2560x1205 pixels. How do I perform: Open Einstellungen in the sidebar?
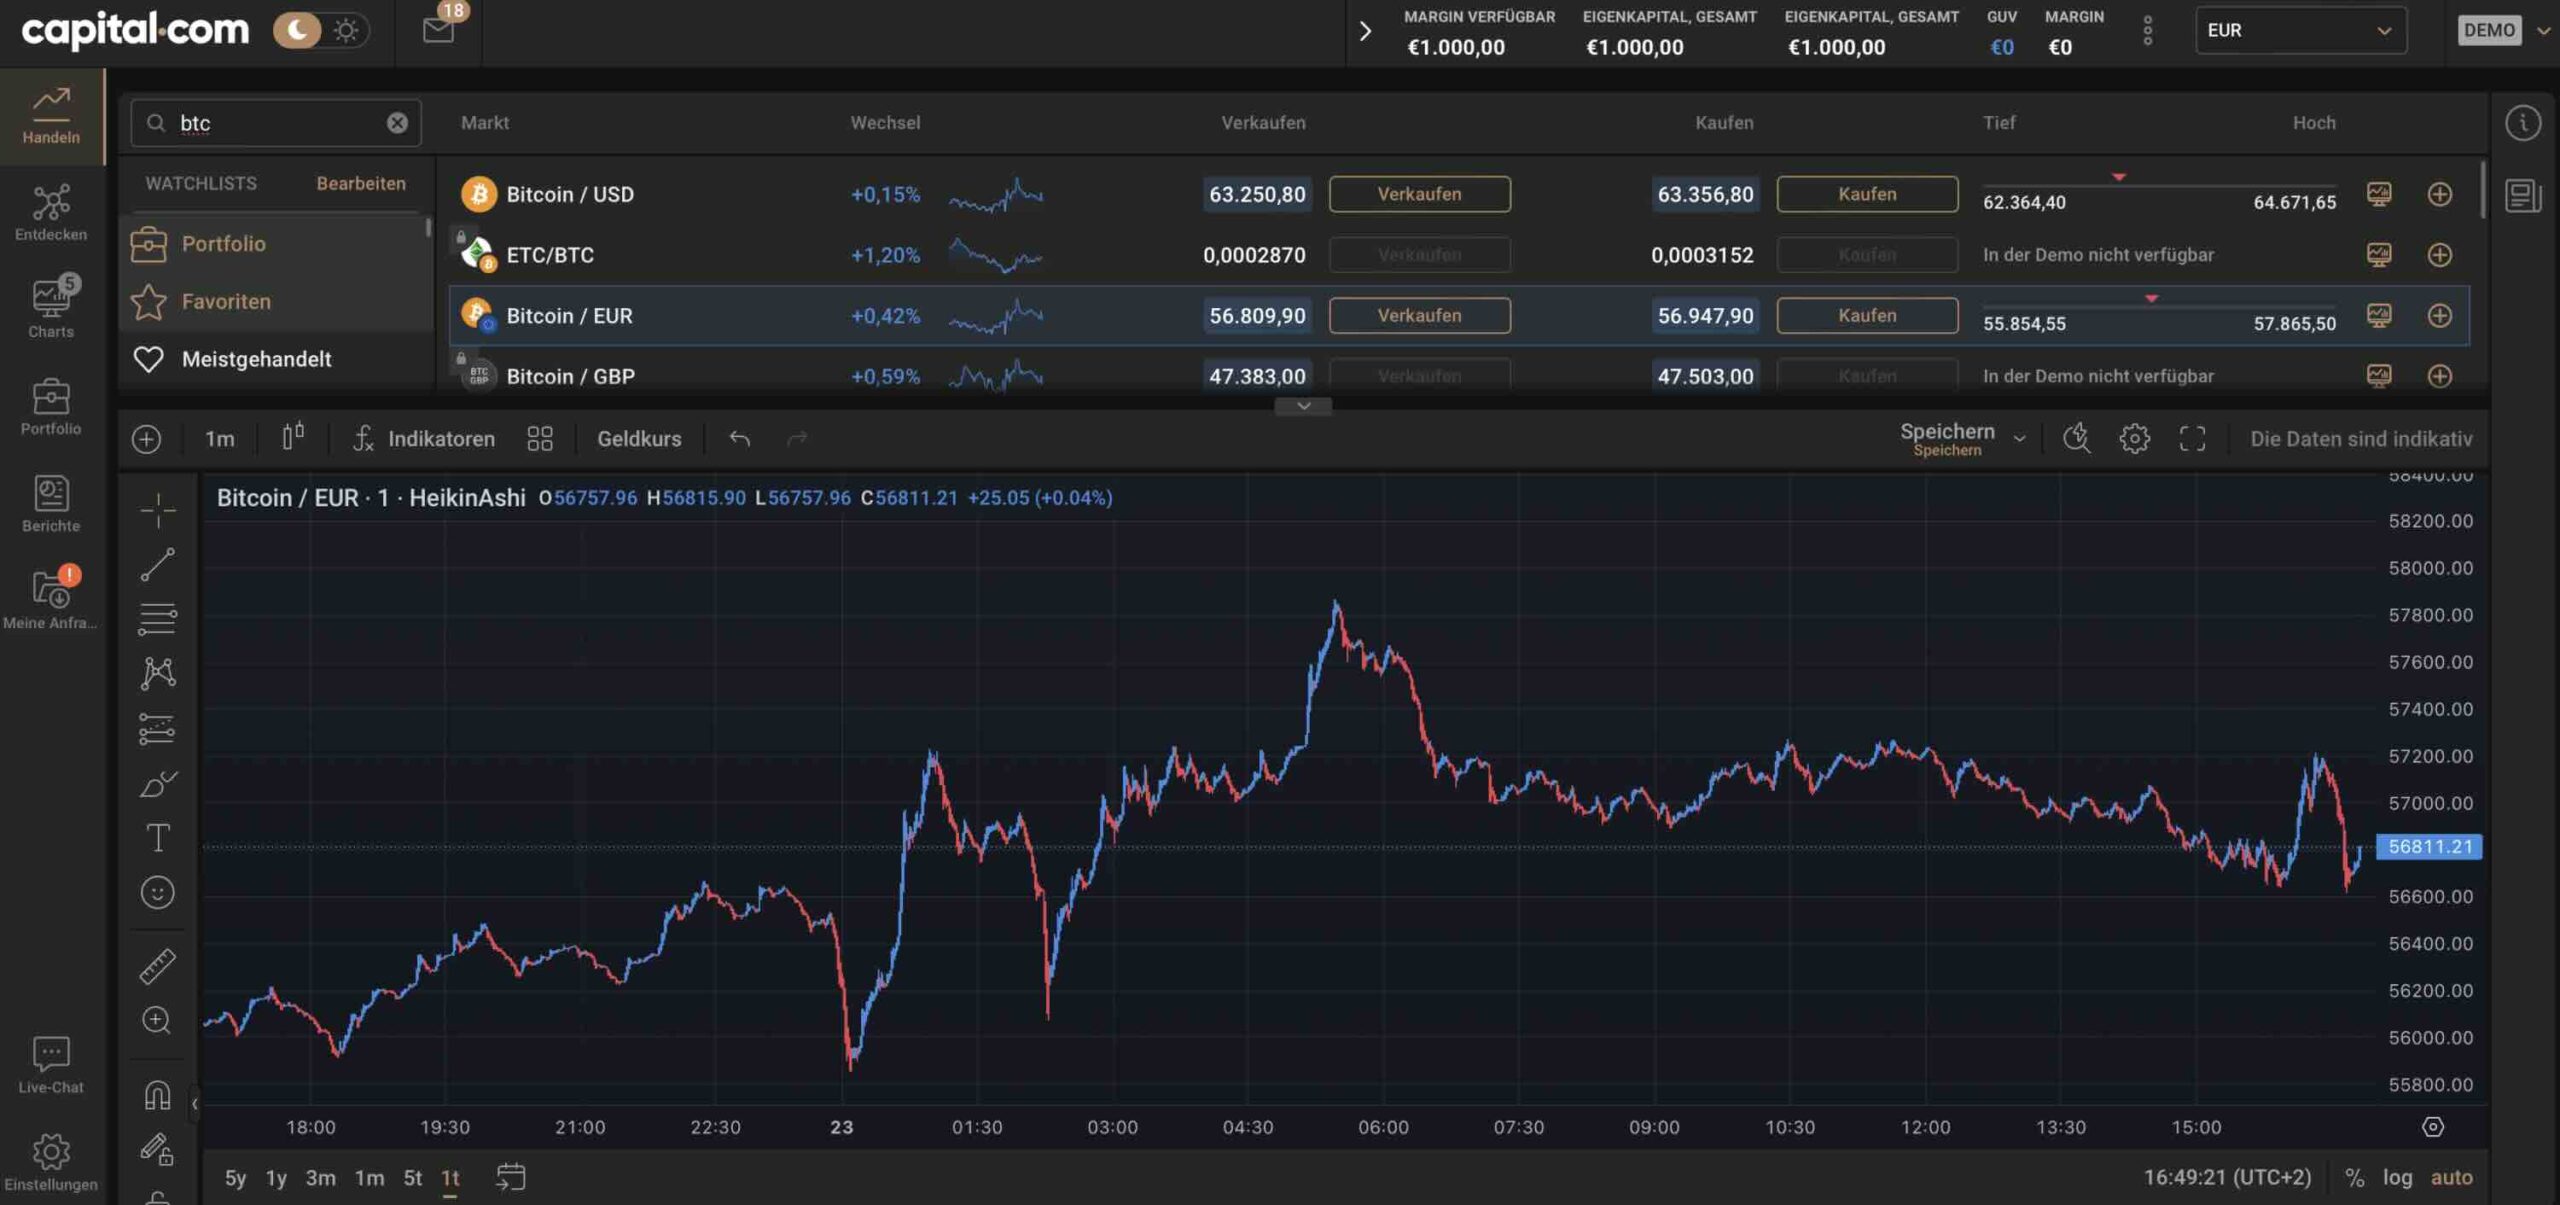tap(51, 1162)
